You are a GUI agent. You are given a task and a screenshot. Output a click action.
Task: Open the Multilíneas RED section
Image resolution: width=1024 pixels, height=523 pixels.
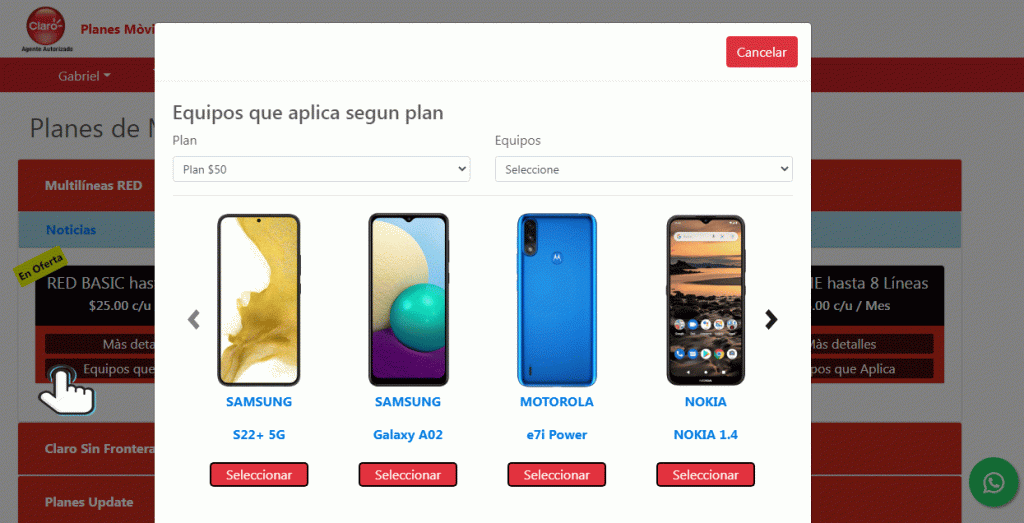coord(93,185)
